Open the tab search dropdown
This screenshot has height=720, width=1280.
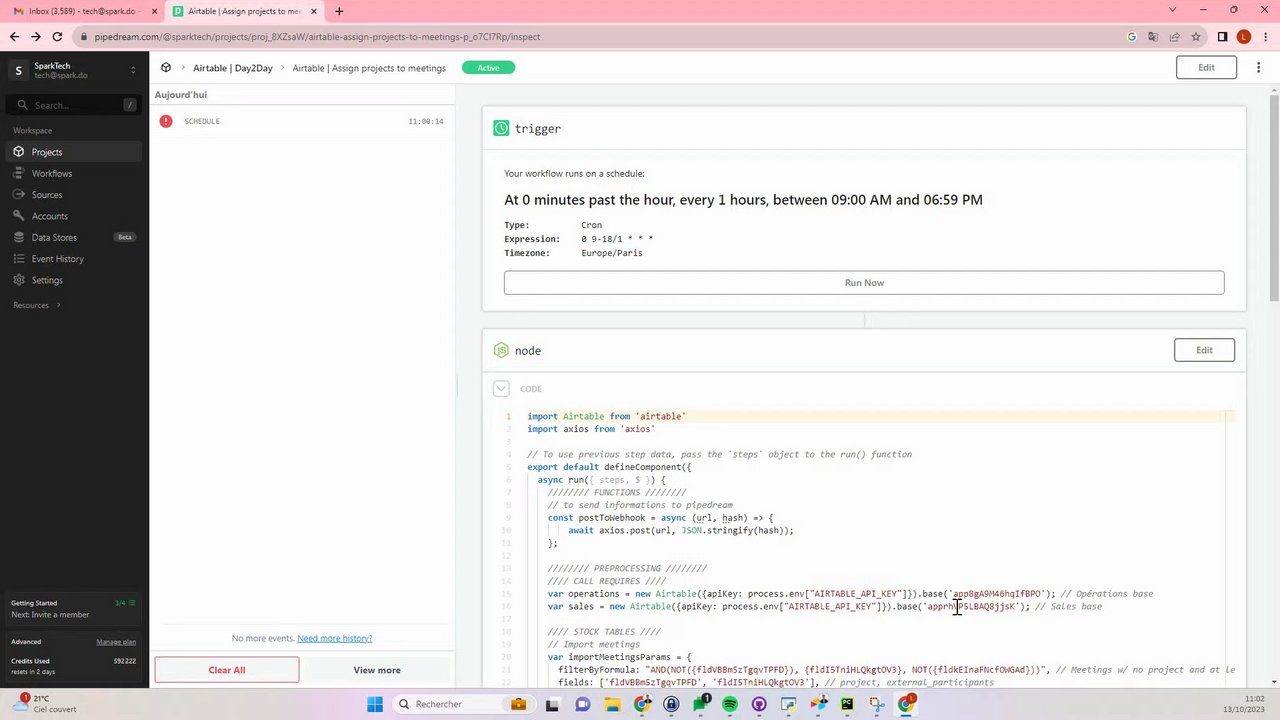pos(1173,10)
